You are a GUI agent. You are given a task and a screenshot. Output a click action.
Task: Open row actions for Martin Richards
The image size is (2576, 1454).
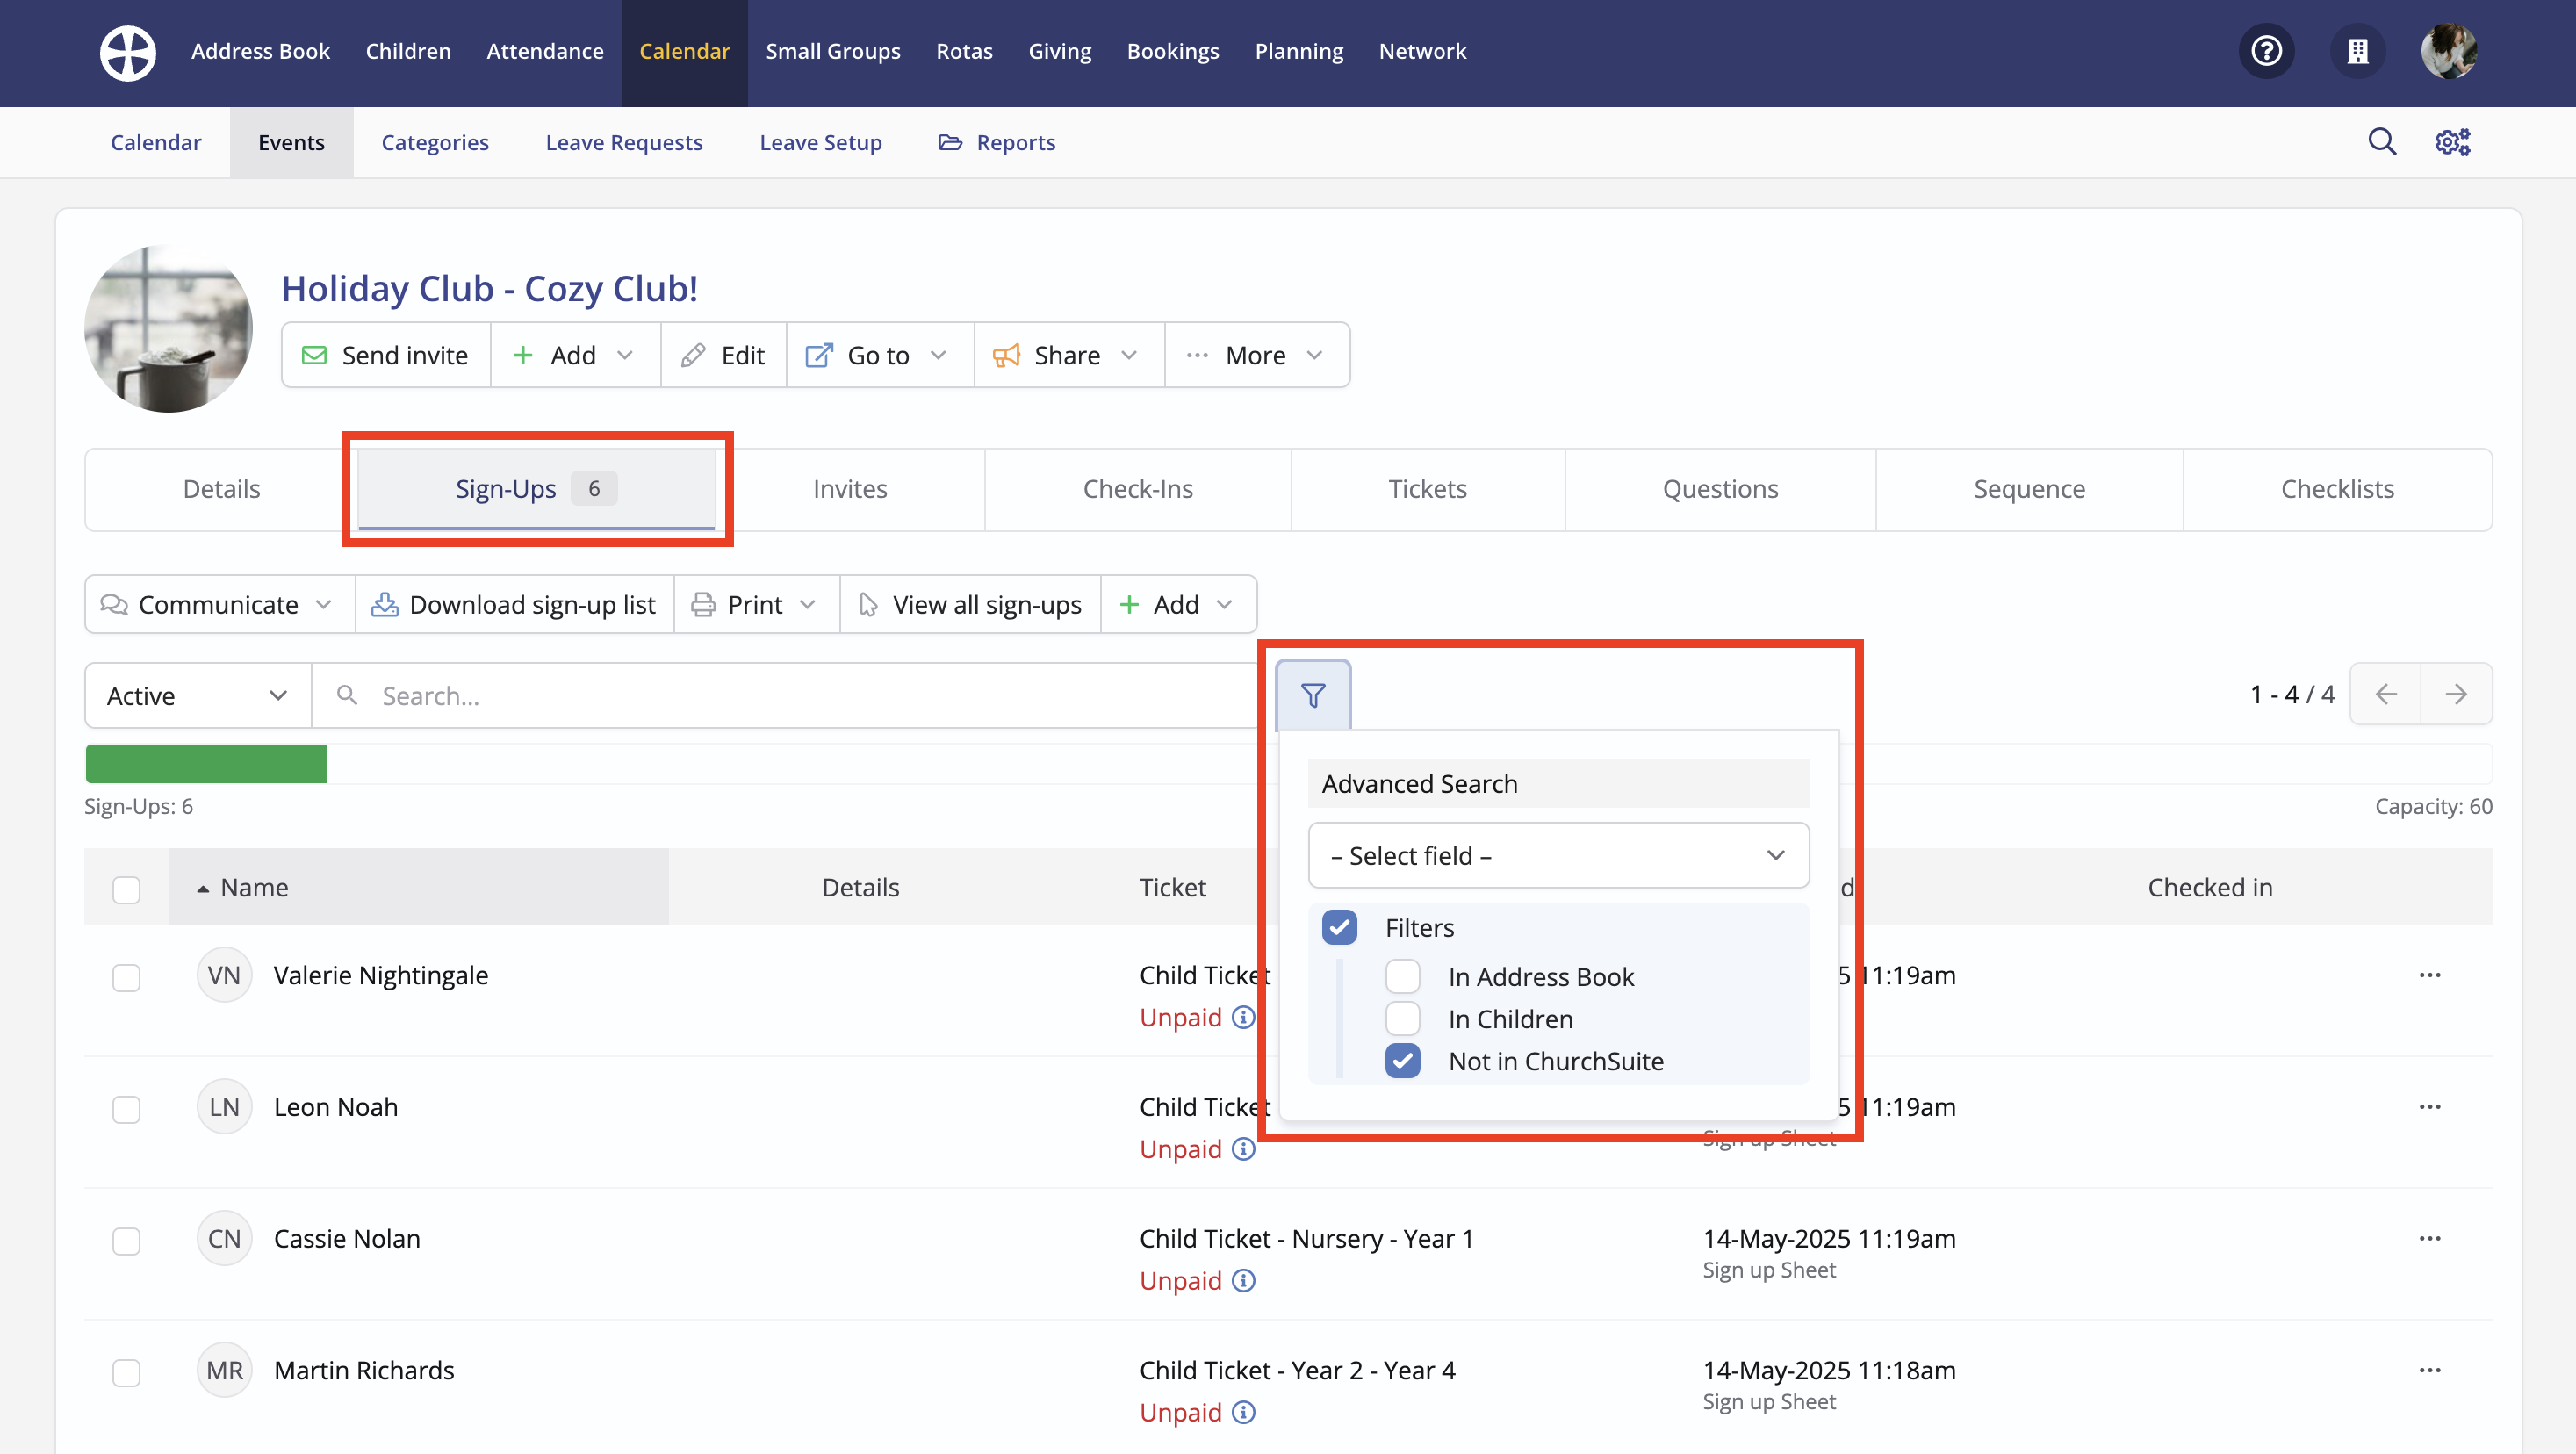click(x=2430, y=1370)
